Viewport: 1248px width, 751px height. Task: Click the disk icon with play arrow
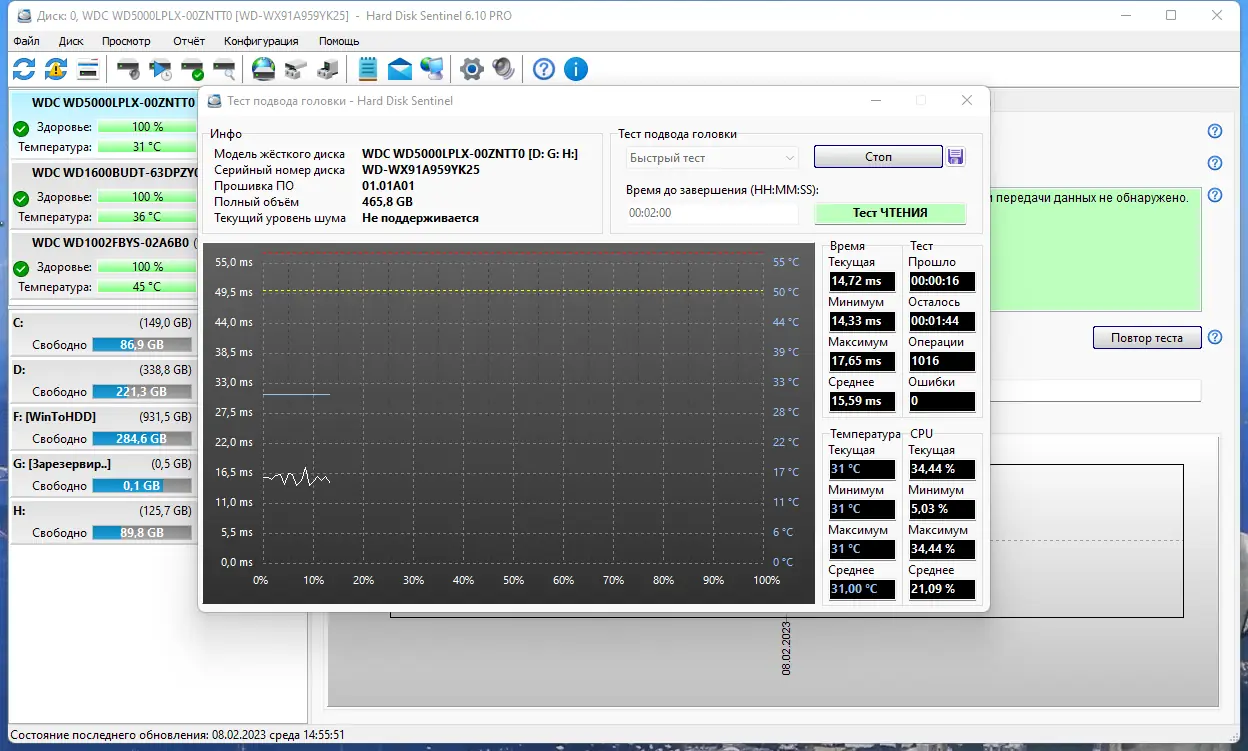(x=160, y=69)
